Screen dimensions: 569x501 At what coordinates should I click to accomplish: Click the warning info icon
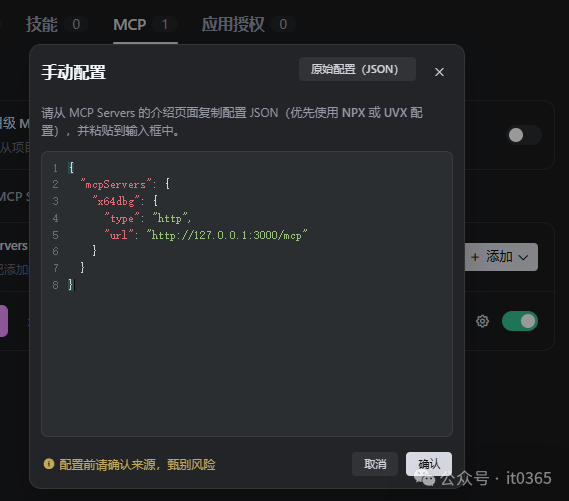coord(49,464)
